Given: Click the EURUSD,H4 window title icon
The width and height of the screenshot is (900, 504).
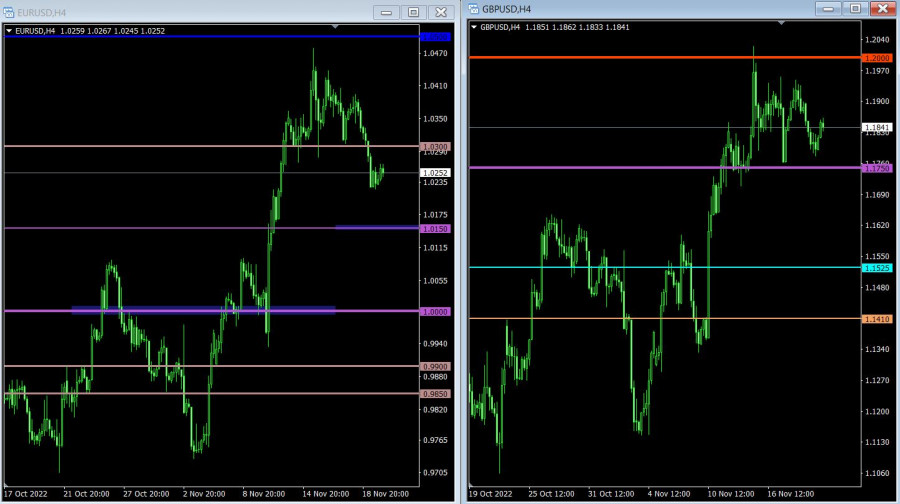Looking at the screenshot, I should point(9,12).
